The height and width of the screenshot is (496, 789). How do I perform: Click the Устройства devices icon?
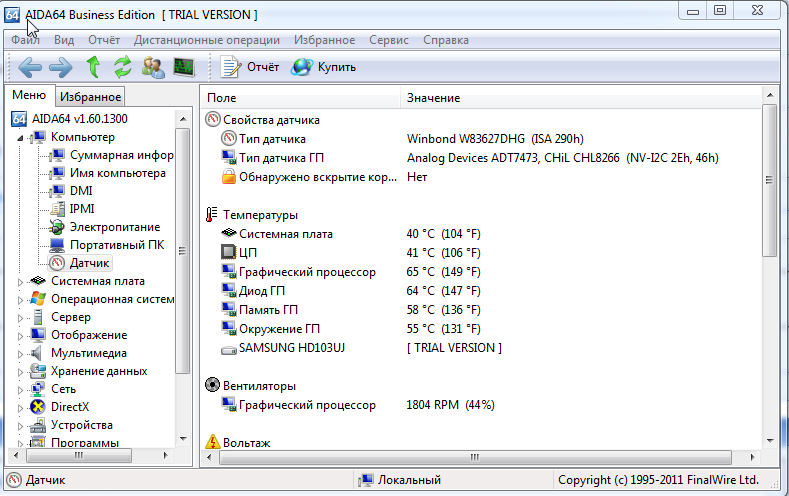point(38,425)
